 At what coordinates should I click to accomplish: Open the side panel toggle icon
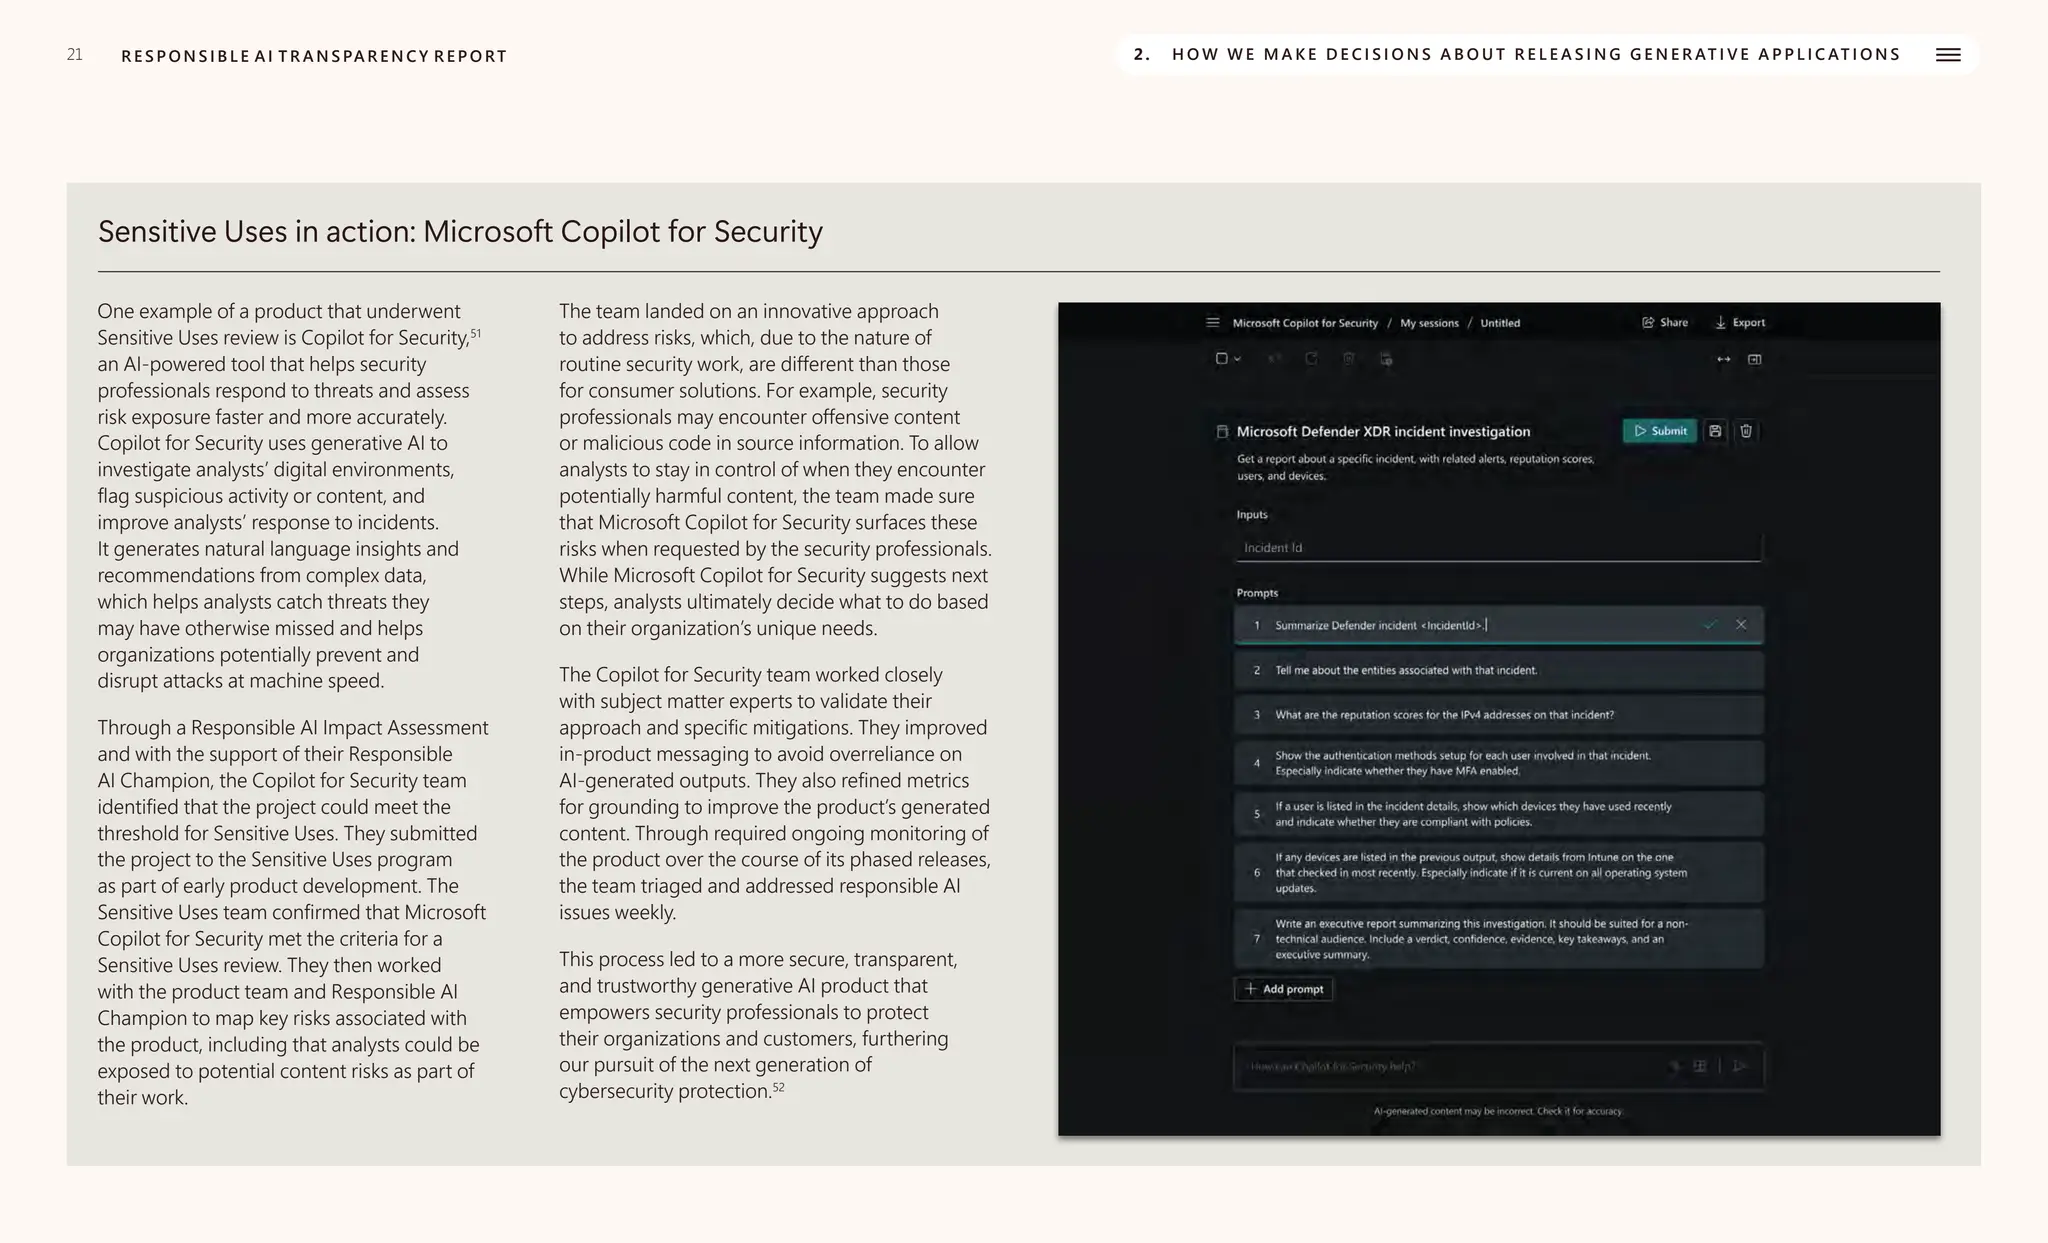1754,359
